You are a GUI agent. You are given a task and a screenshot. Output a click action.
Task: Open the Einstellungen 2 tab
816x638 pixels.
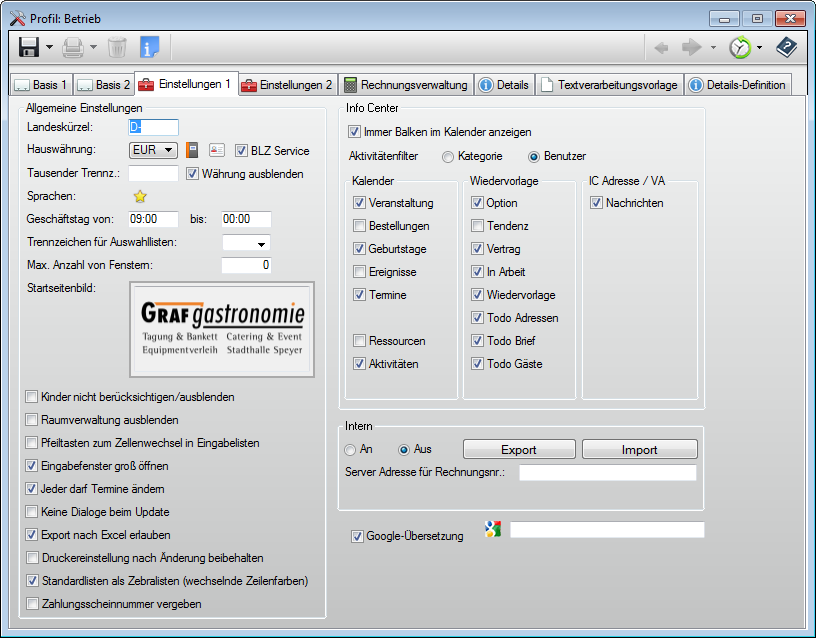(286, 85)
